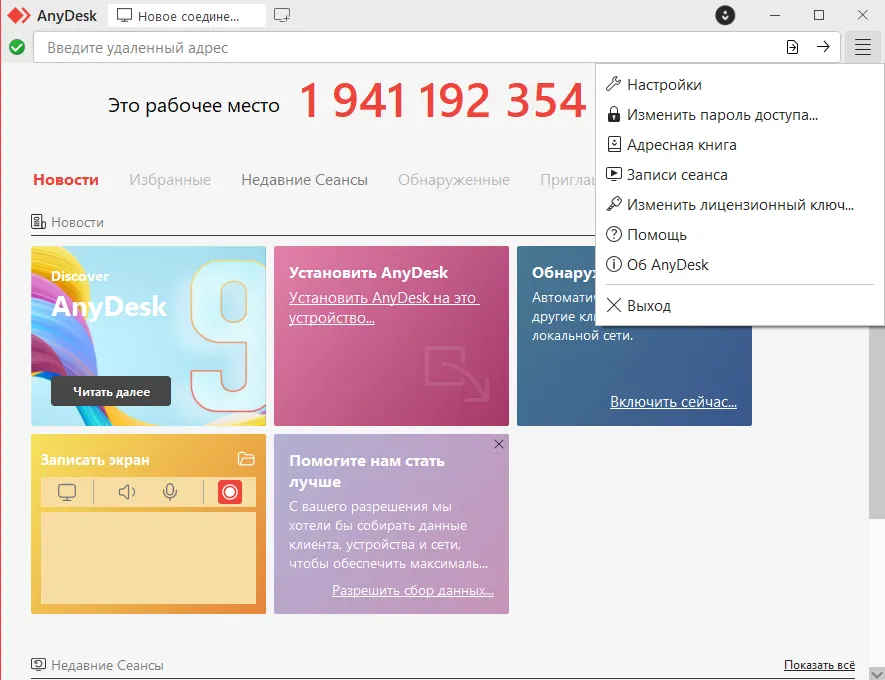Select Настройки from the menu
The image size is (885, 680).
coord(664,85)
